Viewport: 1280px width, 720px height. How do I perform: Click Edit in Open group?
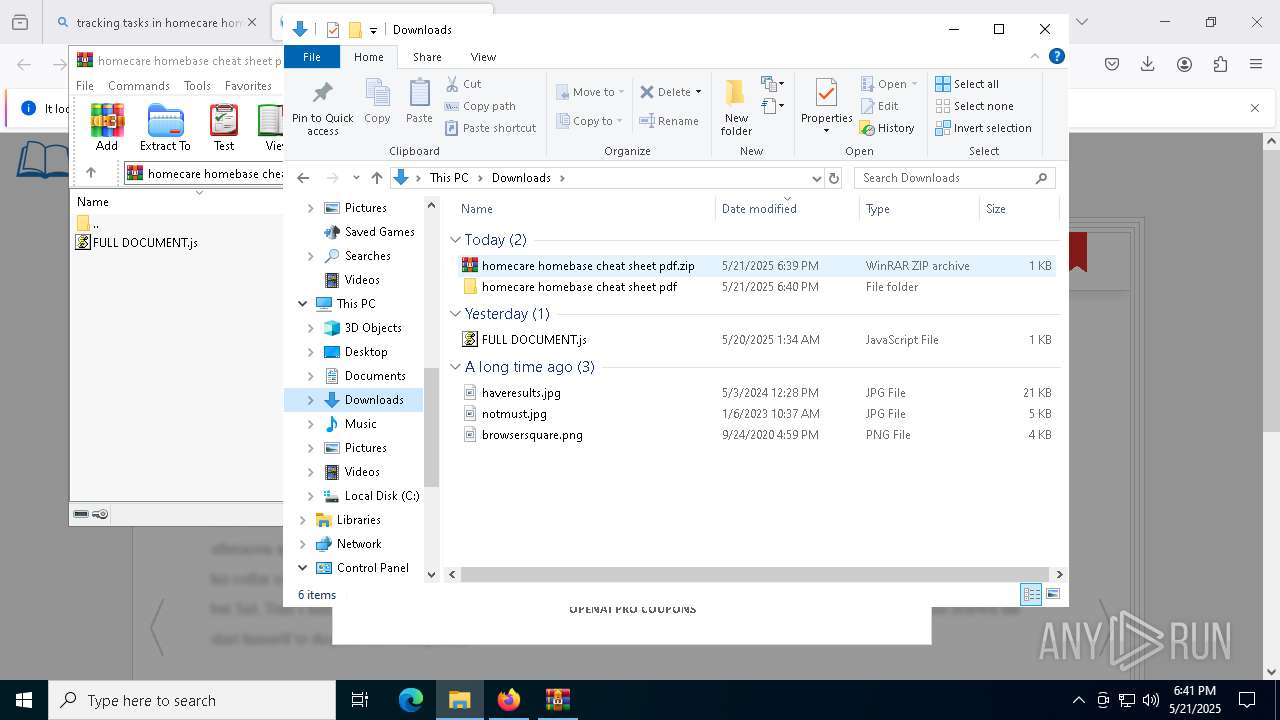879,106
